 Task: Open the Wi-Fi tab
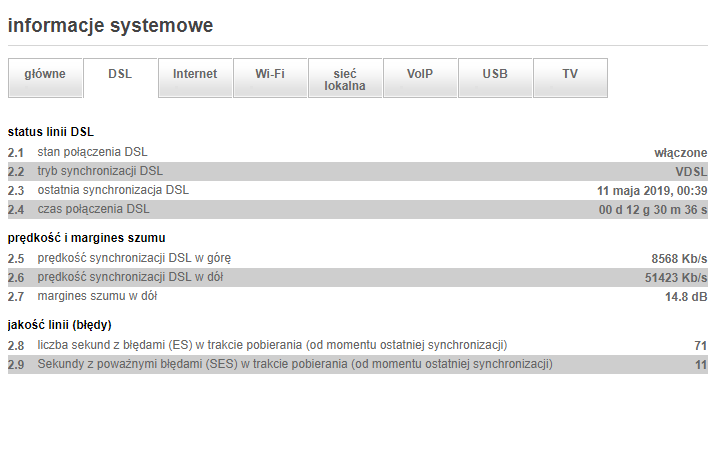coord(270,75)
